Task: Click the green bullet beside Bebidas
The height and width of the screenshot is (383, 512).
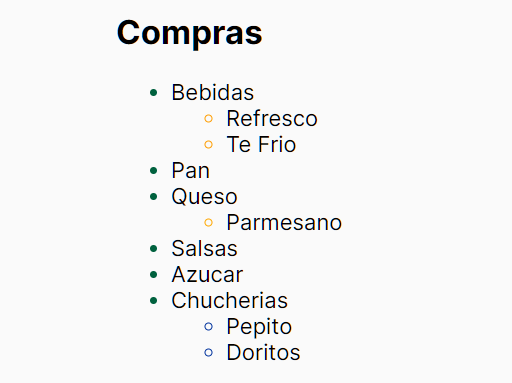Action: click(x=154, y=93)
